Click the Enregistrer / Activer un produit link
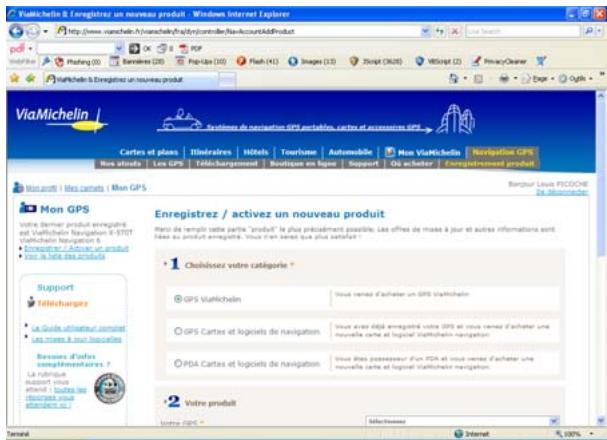This screenshot has height=440, width=607. [x=76, y=248]
